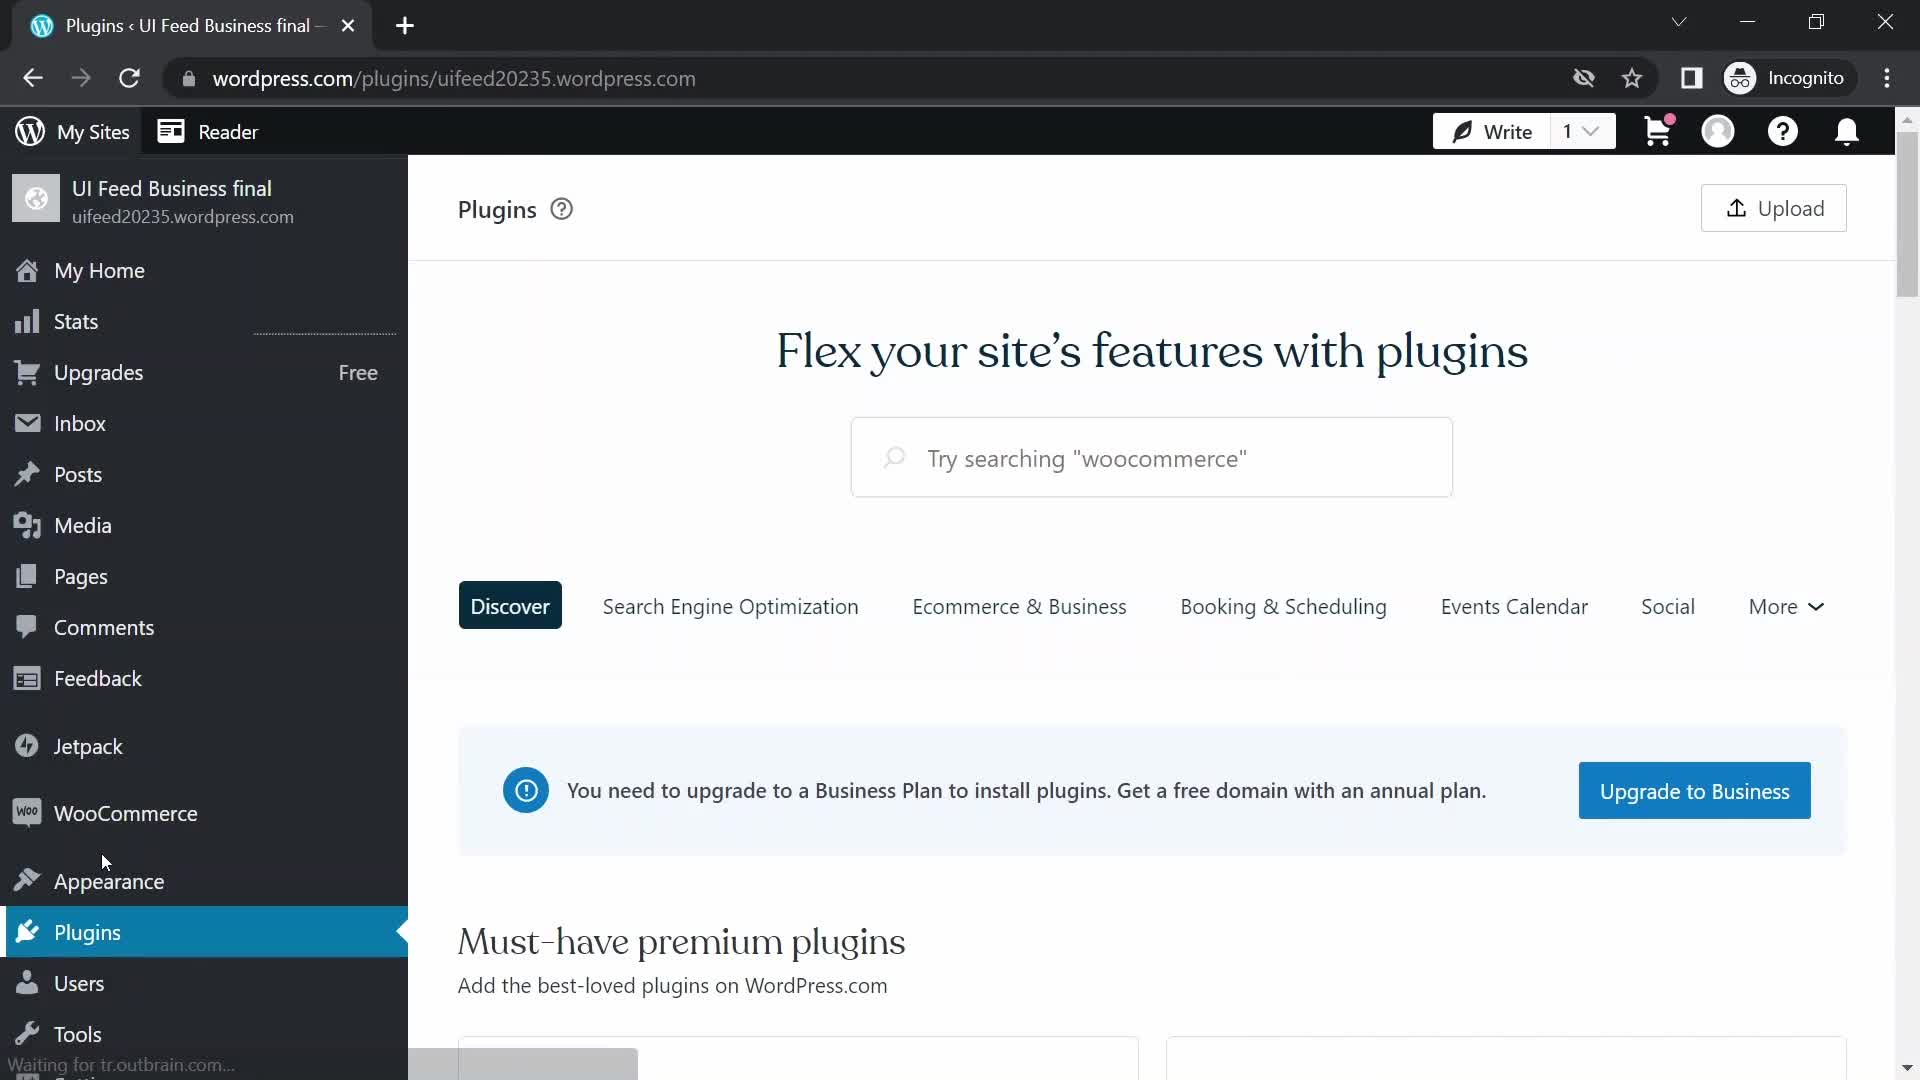Click the WordPress logo icon
This screenshot has height=1080, width=1920.
[x=29, y=131]
